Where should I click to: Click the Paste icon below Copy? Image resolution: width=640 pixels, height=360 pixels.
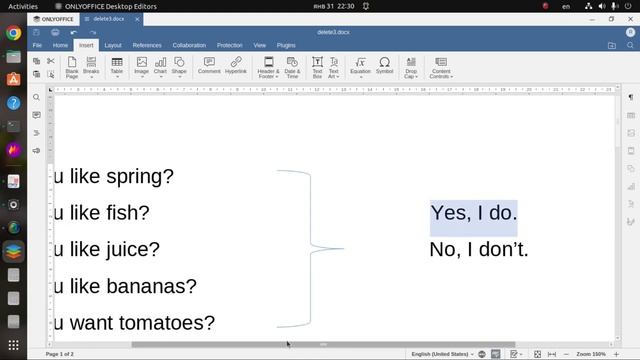click(x=36, y=74)
